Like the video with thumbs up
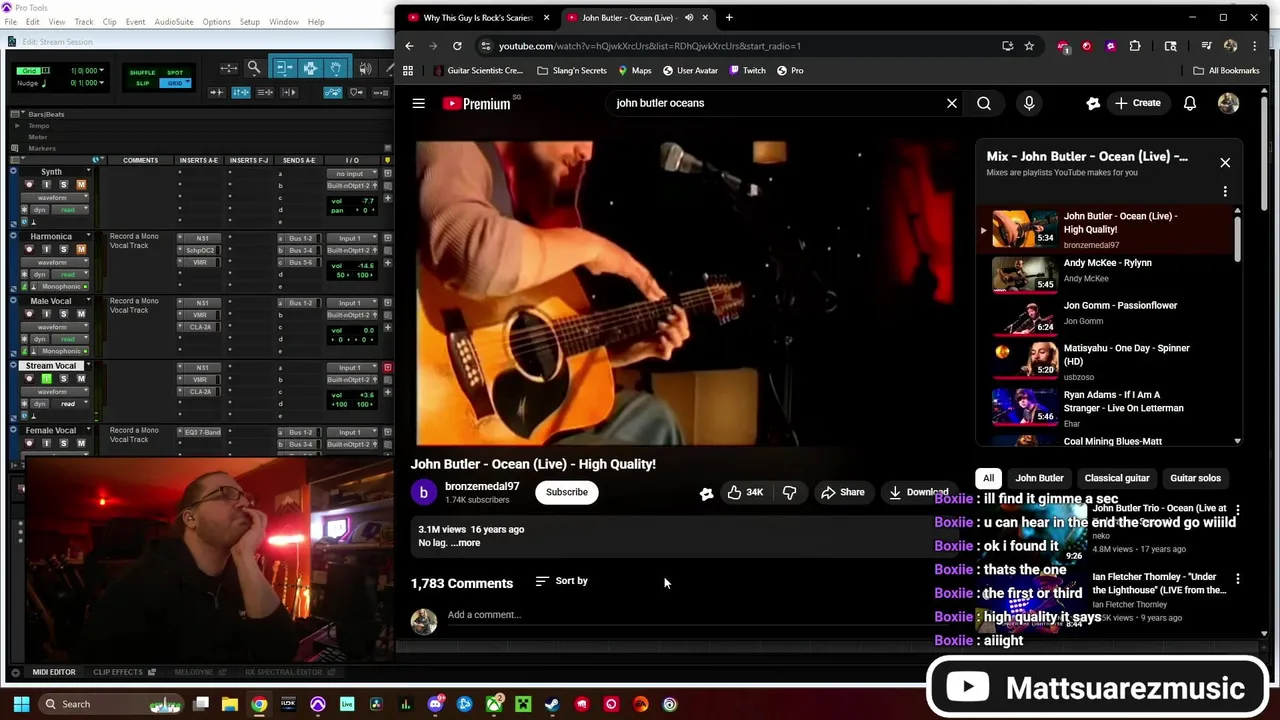This screenshot has height=720, width=1280. (745, 492)
